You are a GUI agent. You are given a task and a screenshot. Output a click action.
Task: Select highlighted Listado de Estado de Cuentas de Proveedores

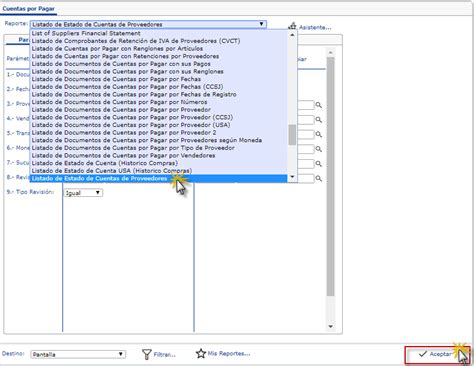[158, 179]
